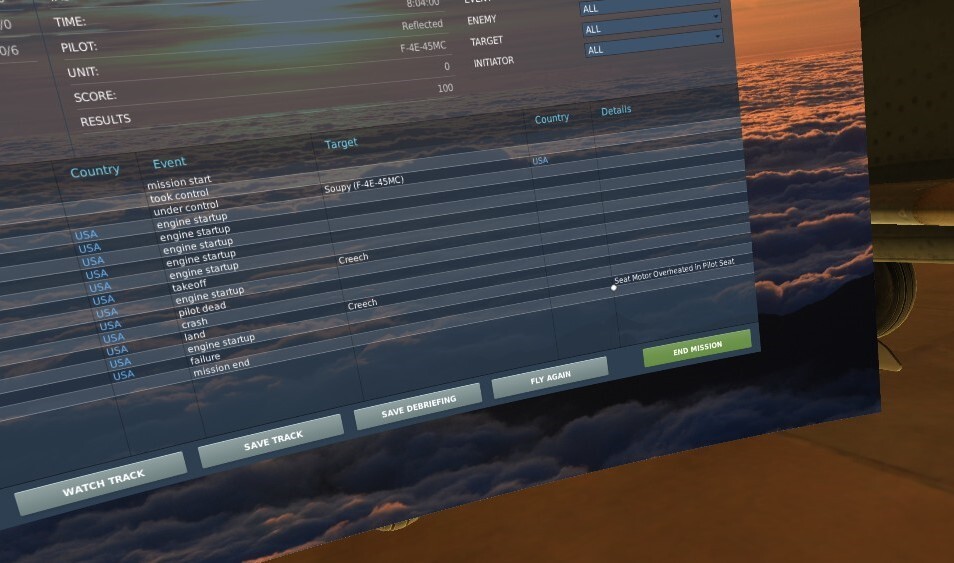Click "Creech" in the land row
The image size is (954, 563).
click(362, 304)
